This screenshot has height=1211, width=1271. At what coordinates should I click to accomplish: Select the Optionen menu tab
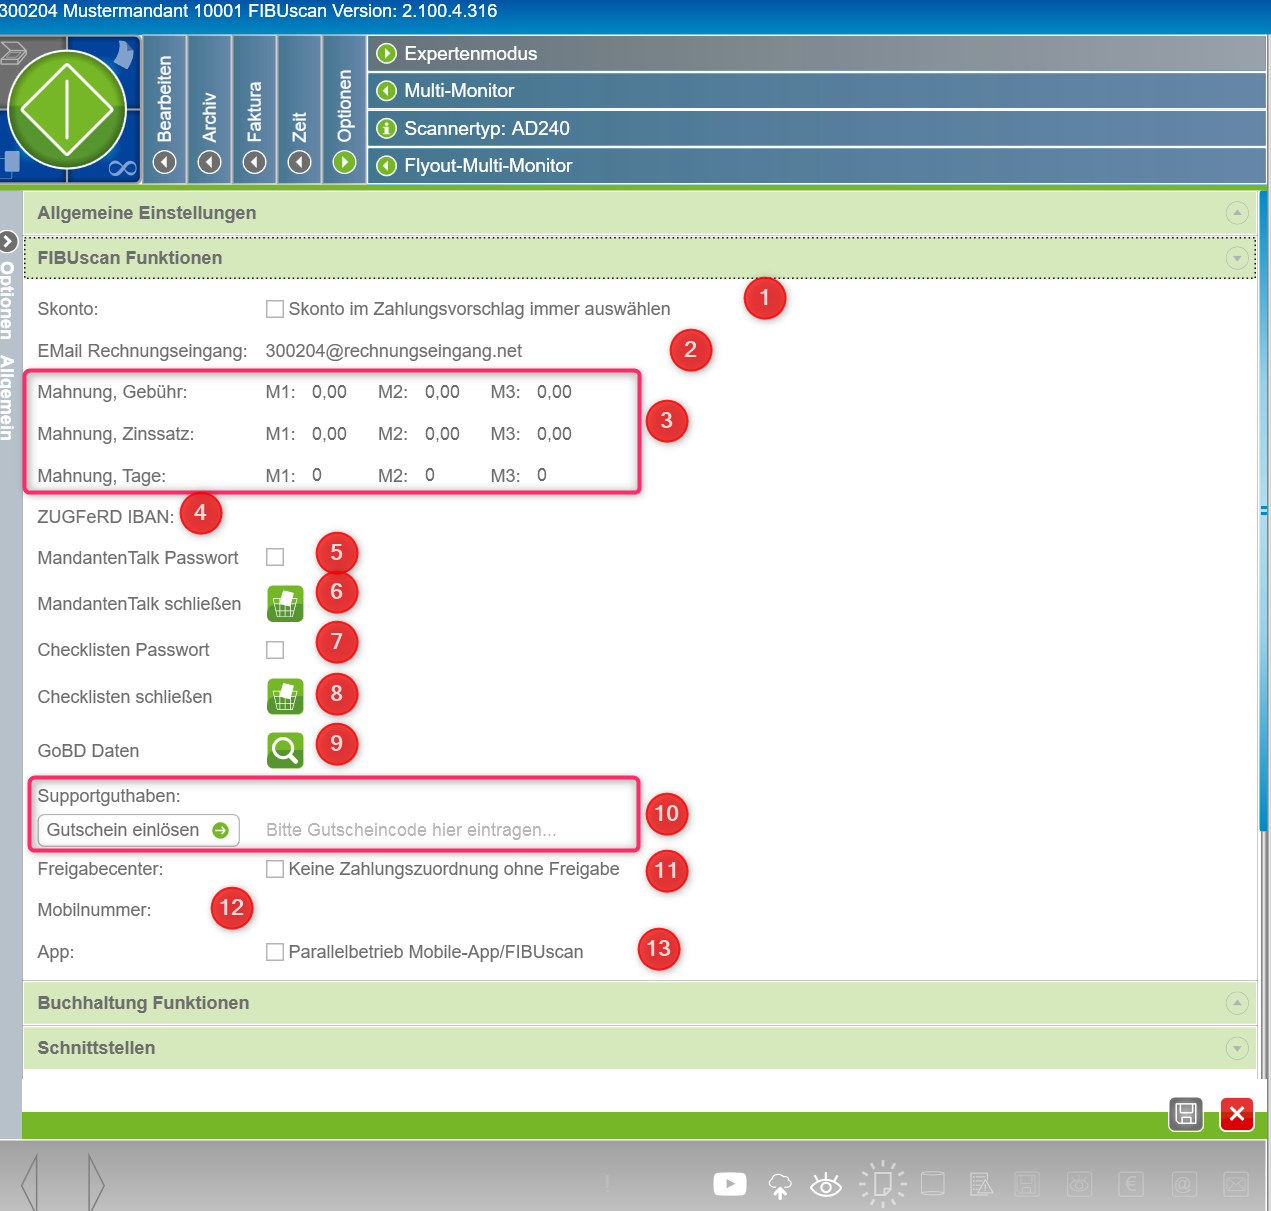(x=344, y=110)
